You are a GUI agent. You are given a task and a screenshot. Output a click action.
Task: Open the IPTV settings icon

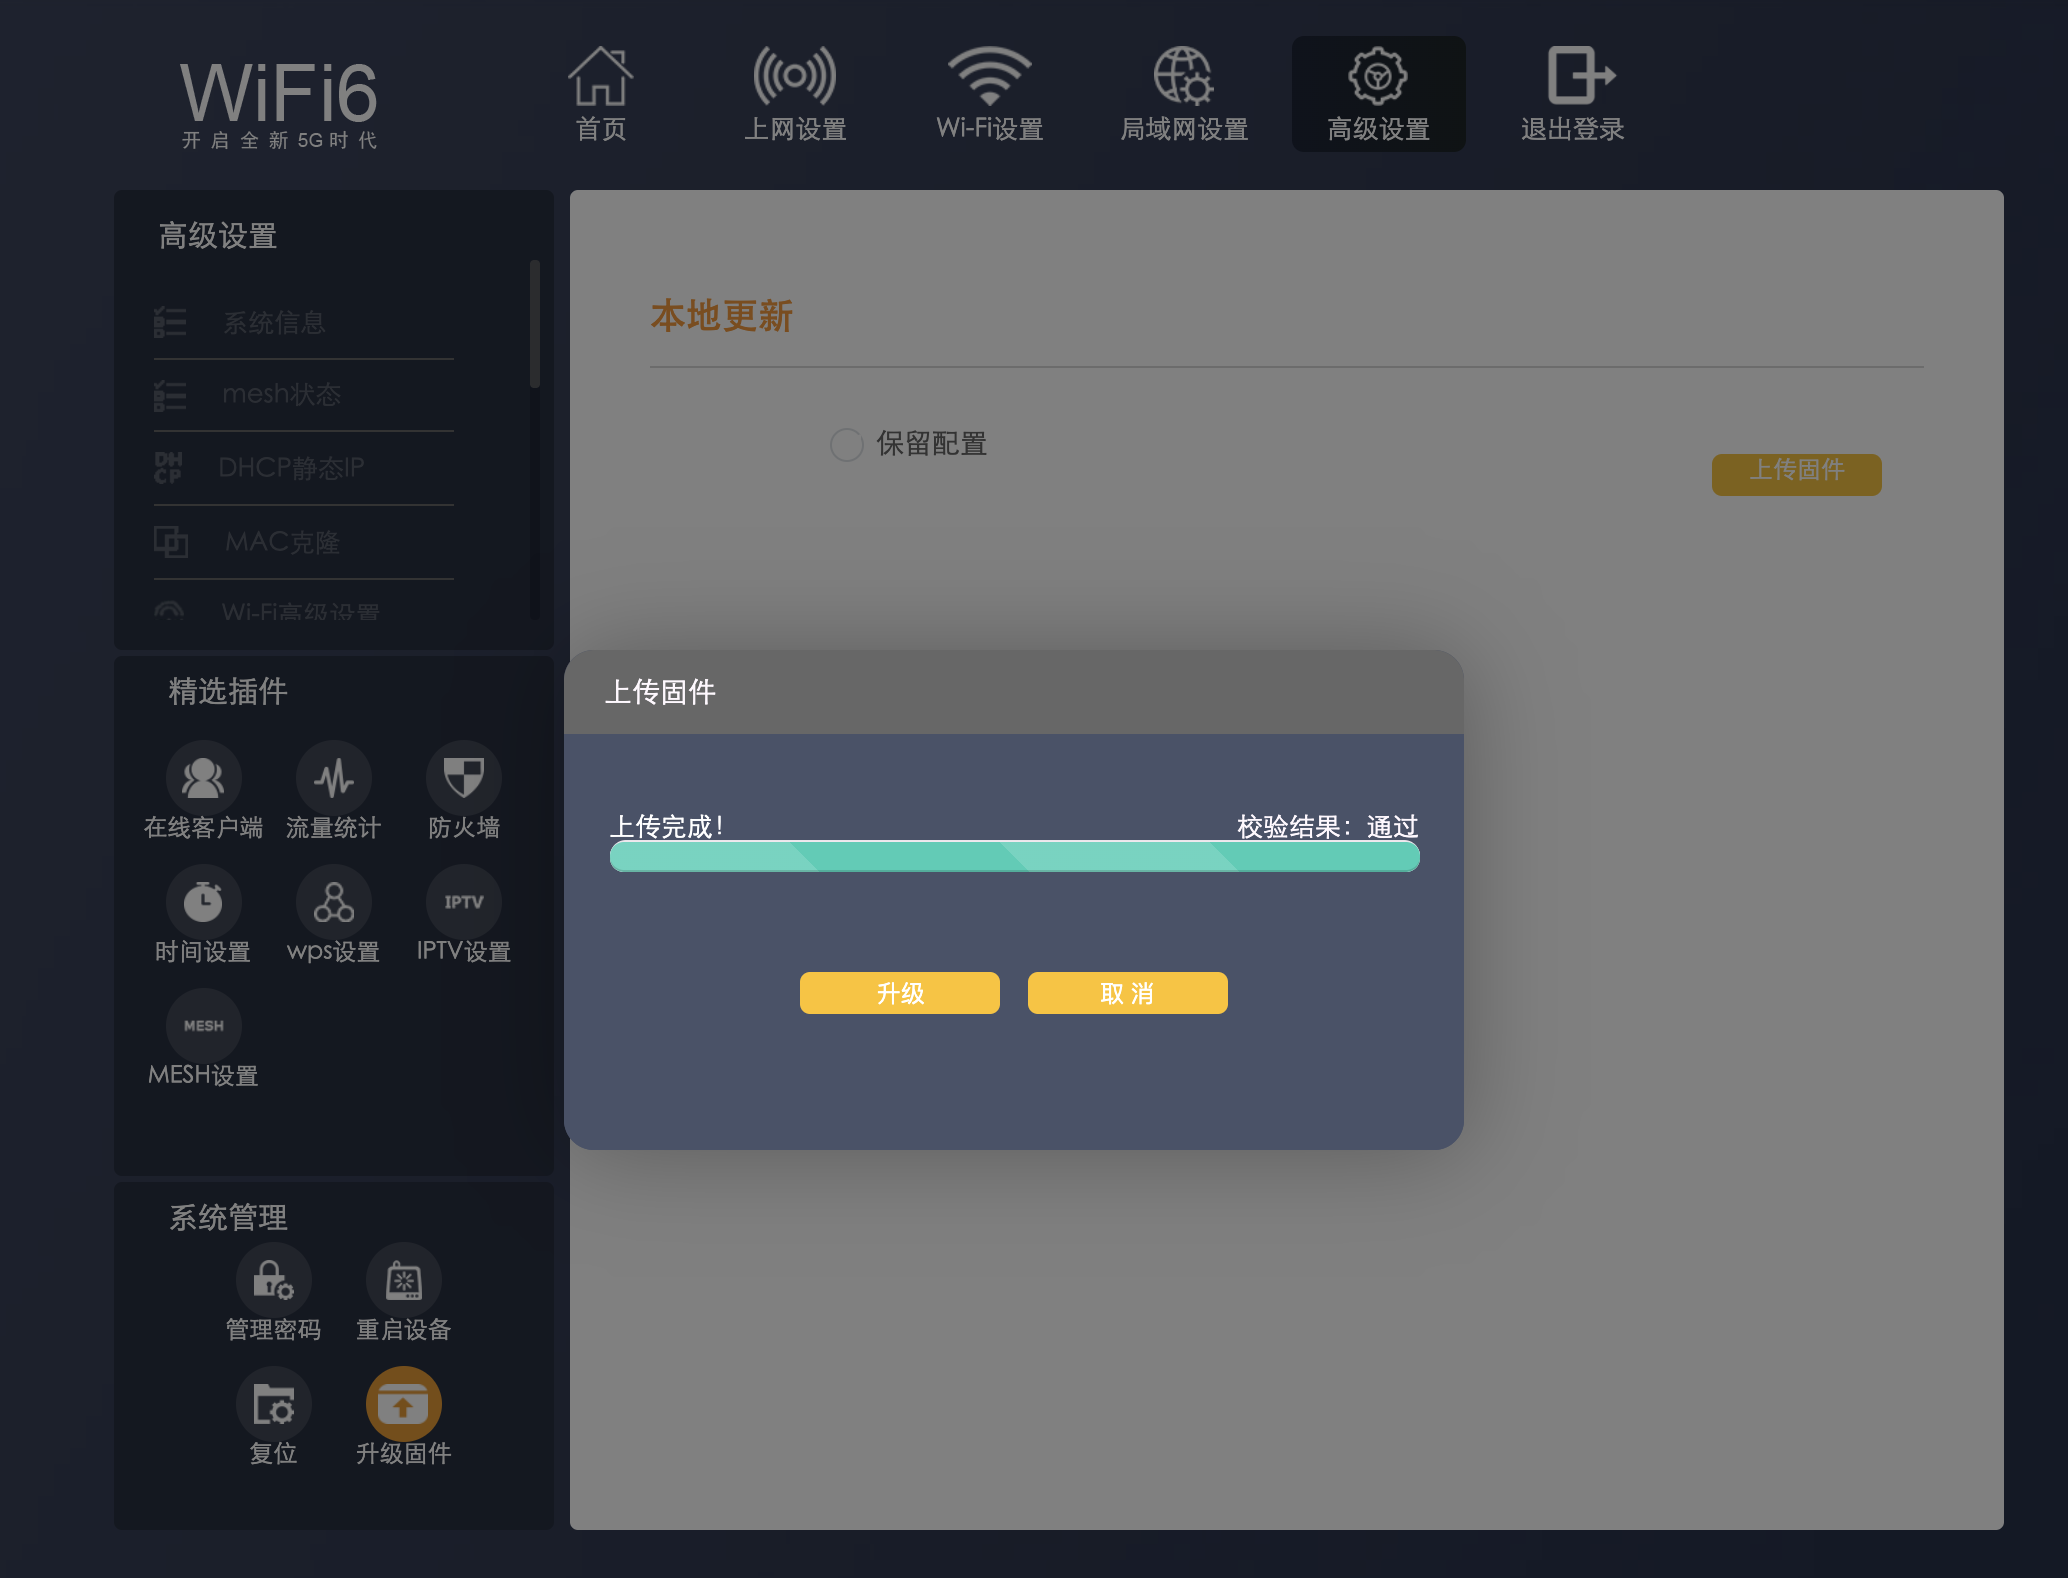(x=463, y=902)
